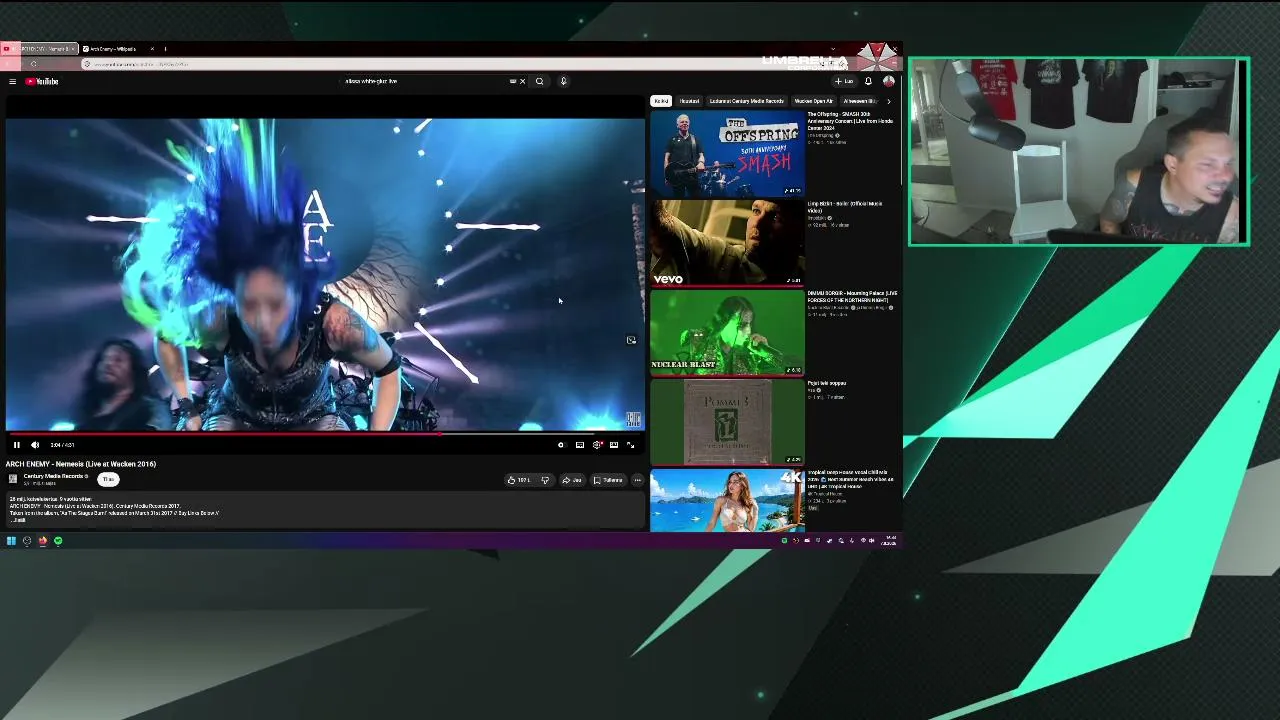Close the Arch Enemy Wikipedia tab
Viewport: 1280px width, 720px height.
[x=152, y=48]
